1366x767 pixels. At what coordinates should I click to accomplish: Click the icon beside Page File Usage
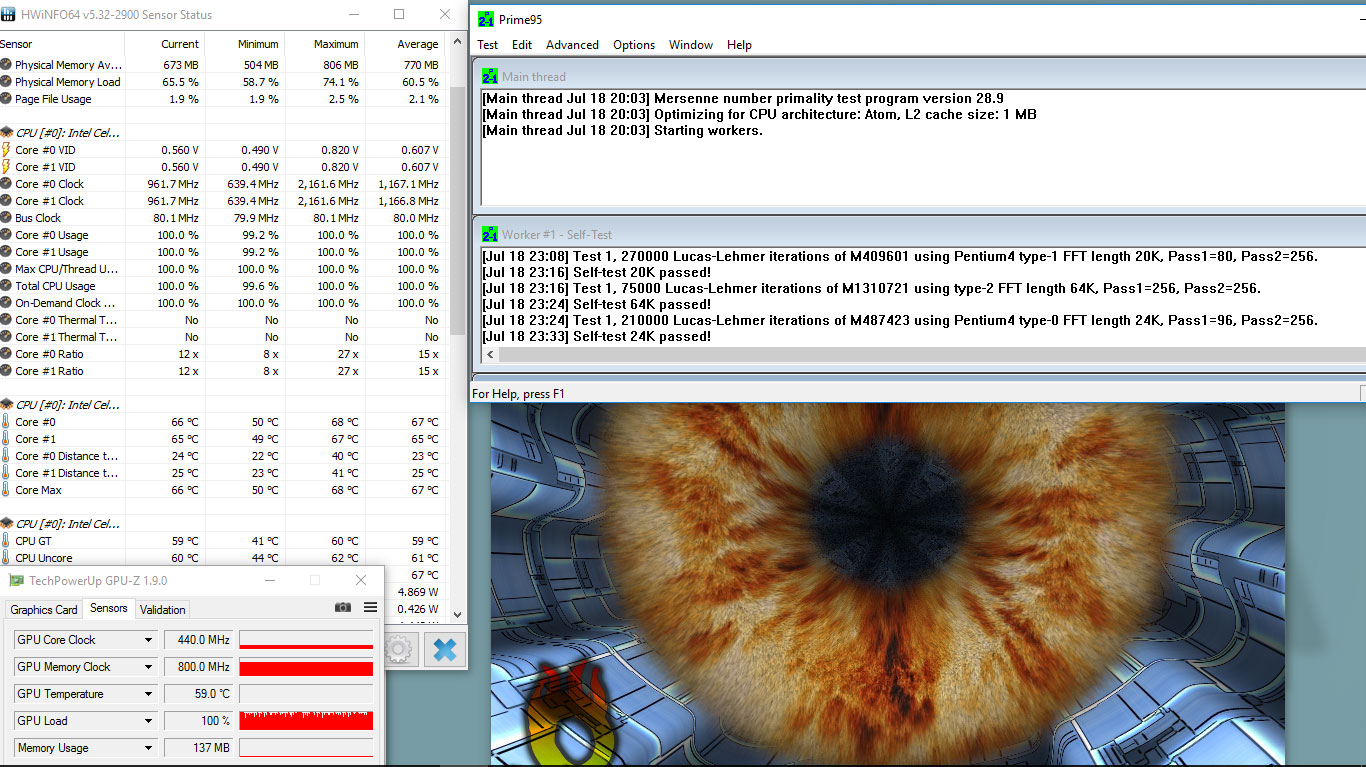point(6,99)
